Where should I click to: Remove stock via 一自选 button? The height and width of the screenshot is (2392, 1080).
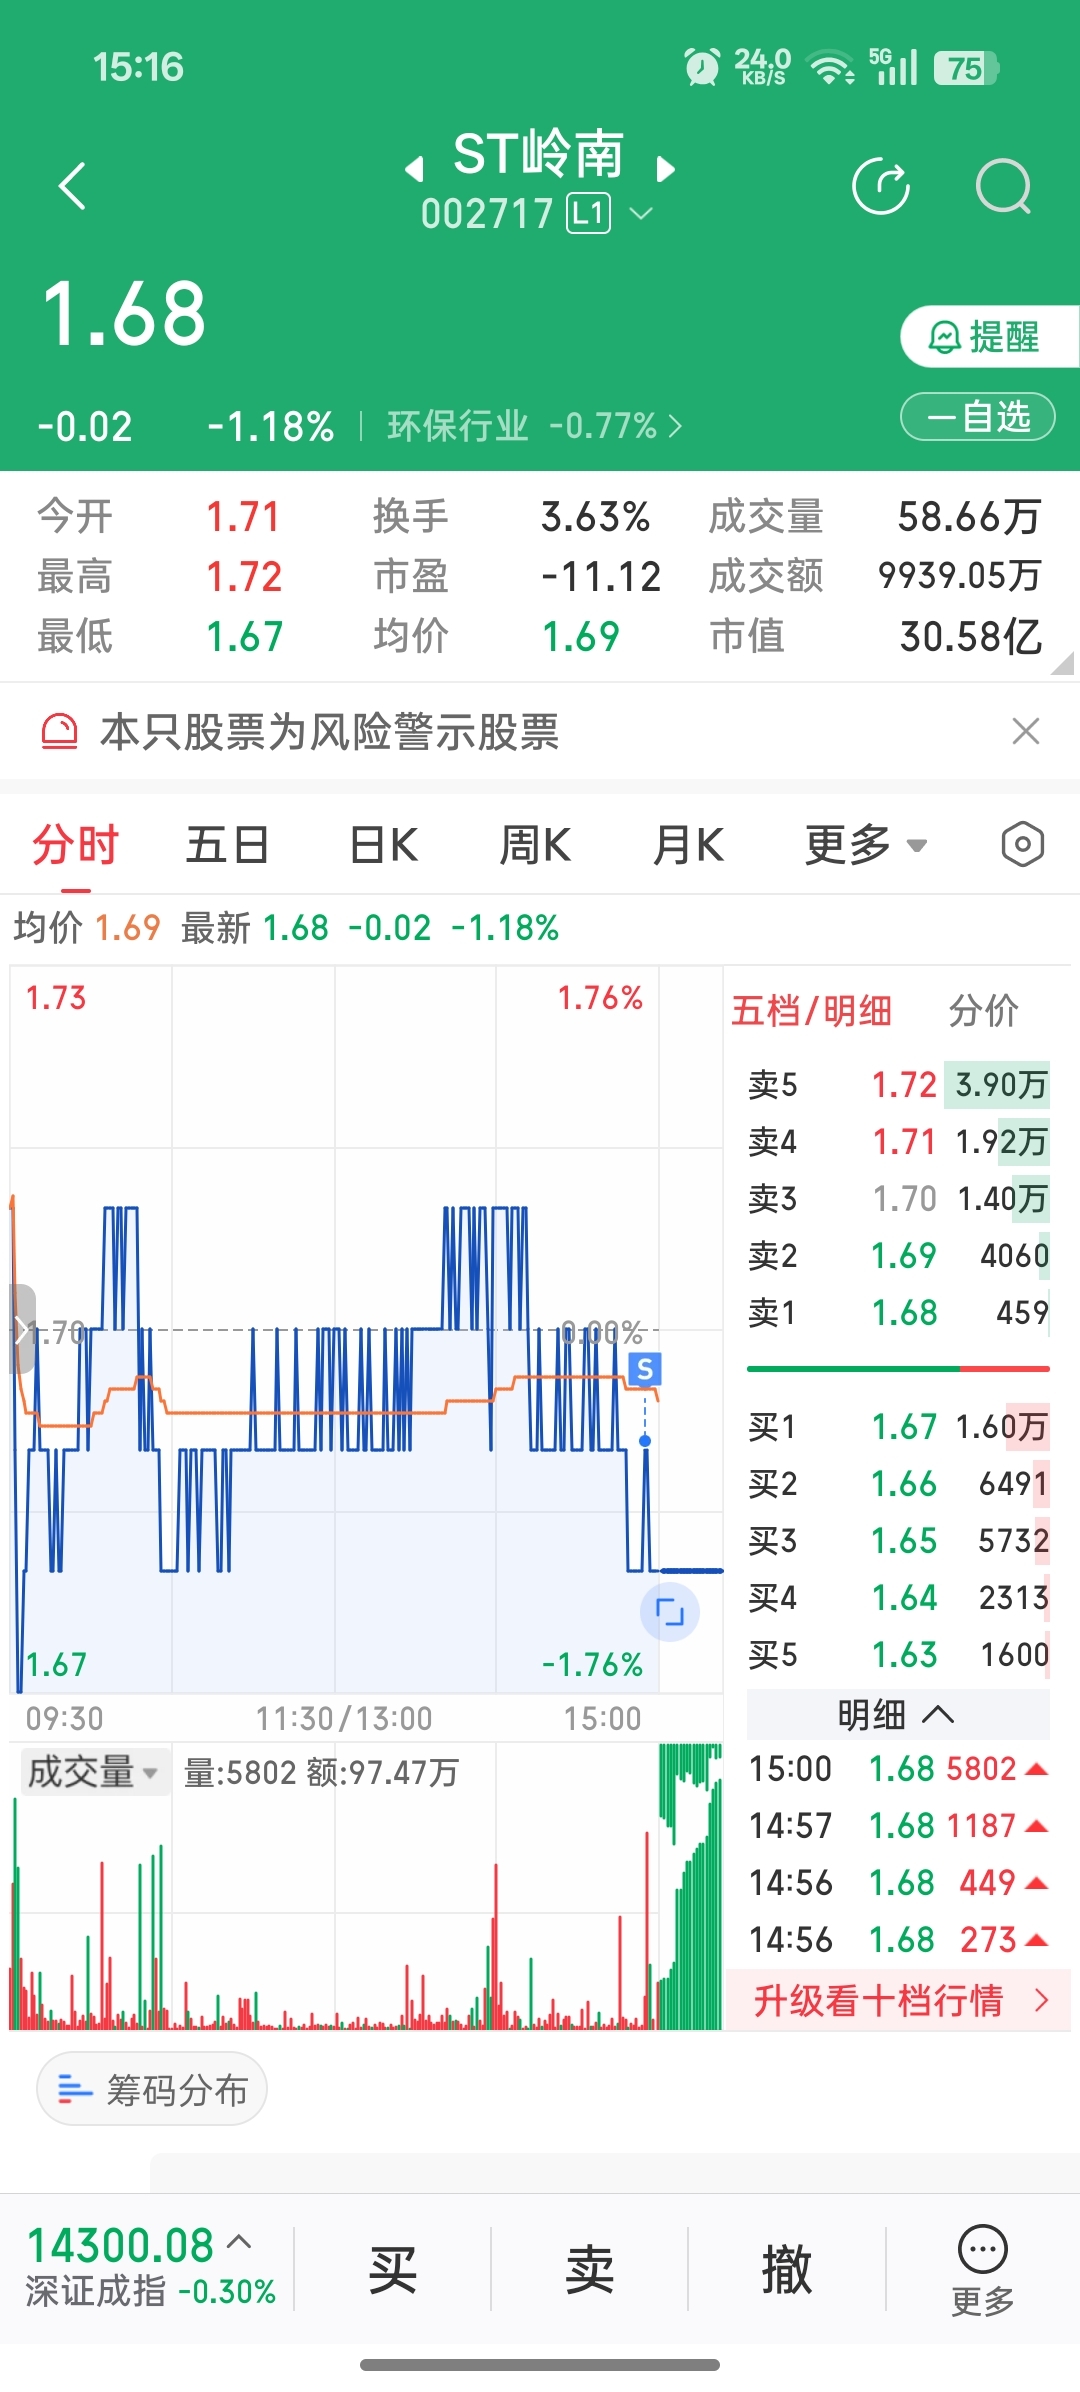coord(978,416)
